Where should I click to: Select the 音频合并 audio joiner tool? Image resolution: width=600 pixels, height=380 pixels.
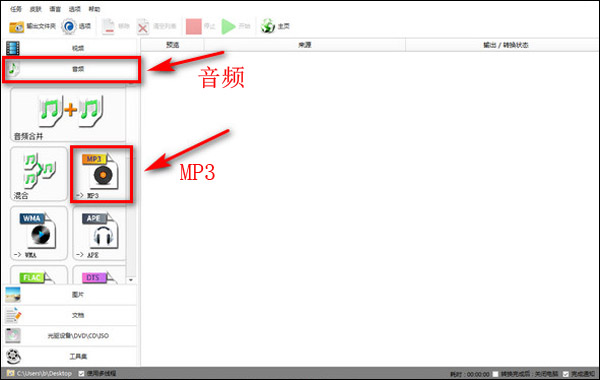pyautogui.click(x=68, y=115)
